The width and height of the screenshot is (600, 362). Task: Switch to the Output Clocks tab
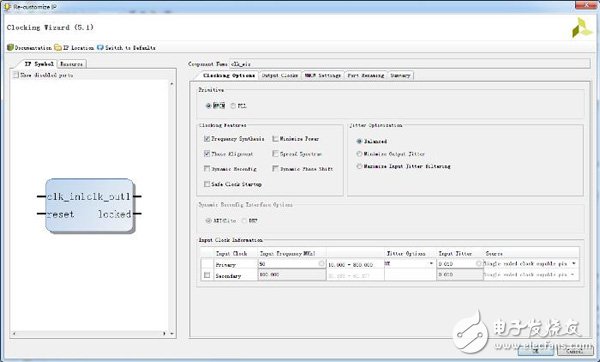[x=280, y=75]
